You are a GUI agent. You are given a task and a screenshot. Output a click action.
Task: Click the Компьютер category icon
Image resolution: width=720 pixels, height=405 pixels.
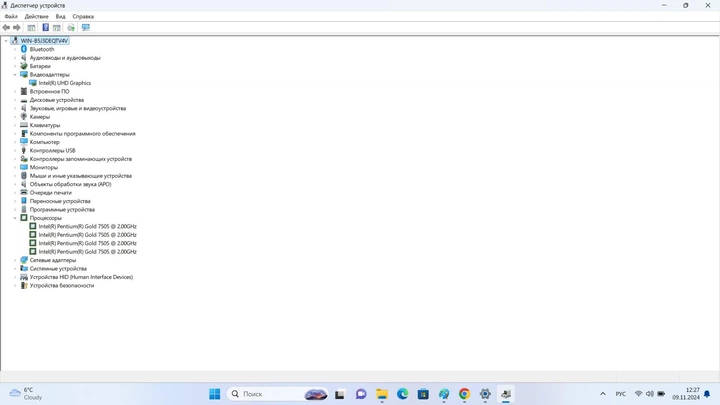pyautogui.click(x=24, y=142)
